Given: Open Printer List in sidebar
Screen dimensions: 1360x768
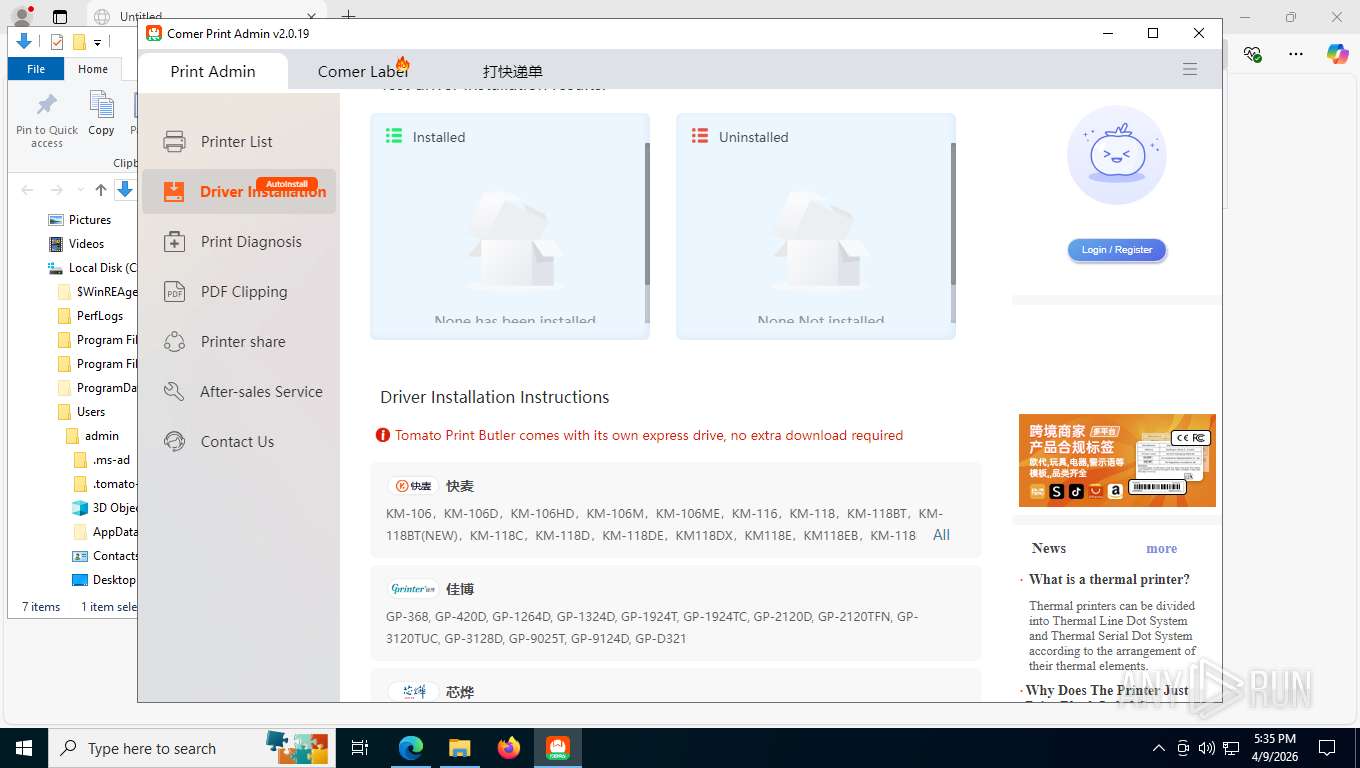Looking at the screenshot, I should [x=238, y=142].
